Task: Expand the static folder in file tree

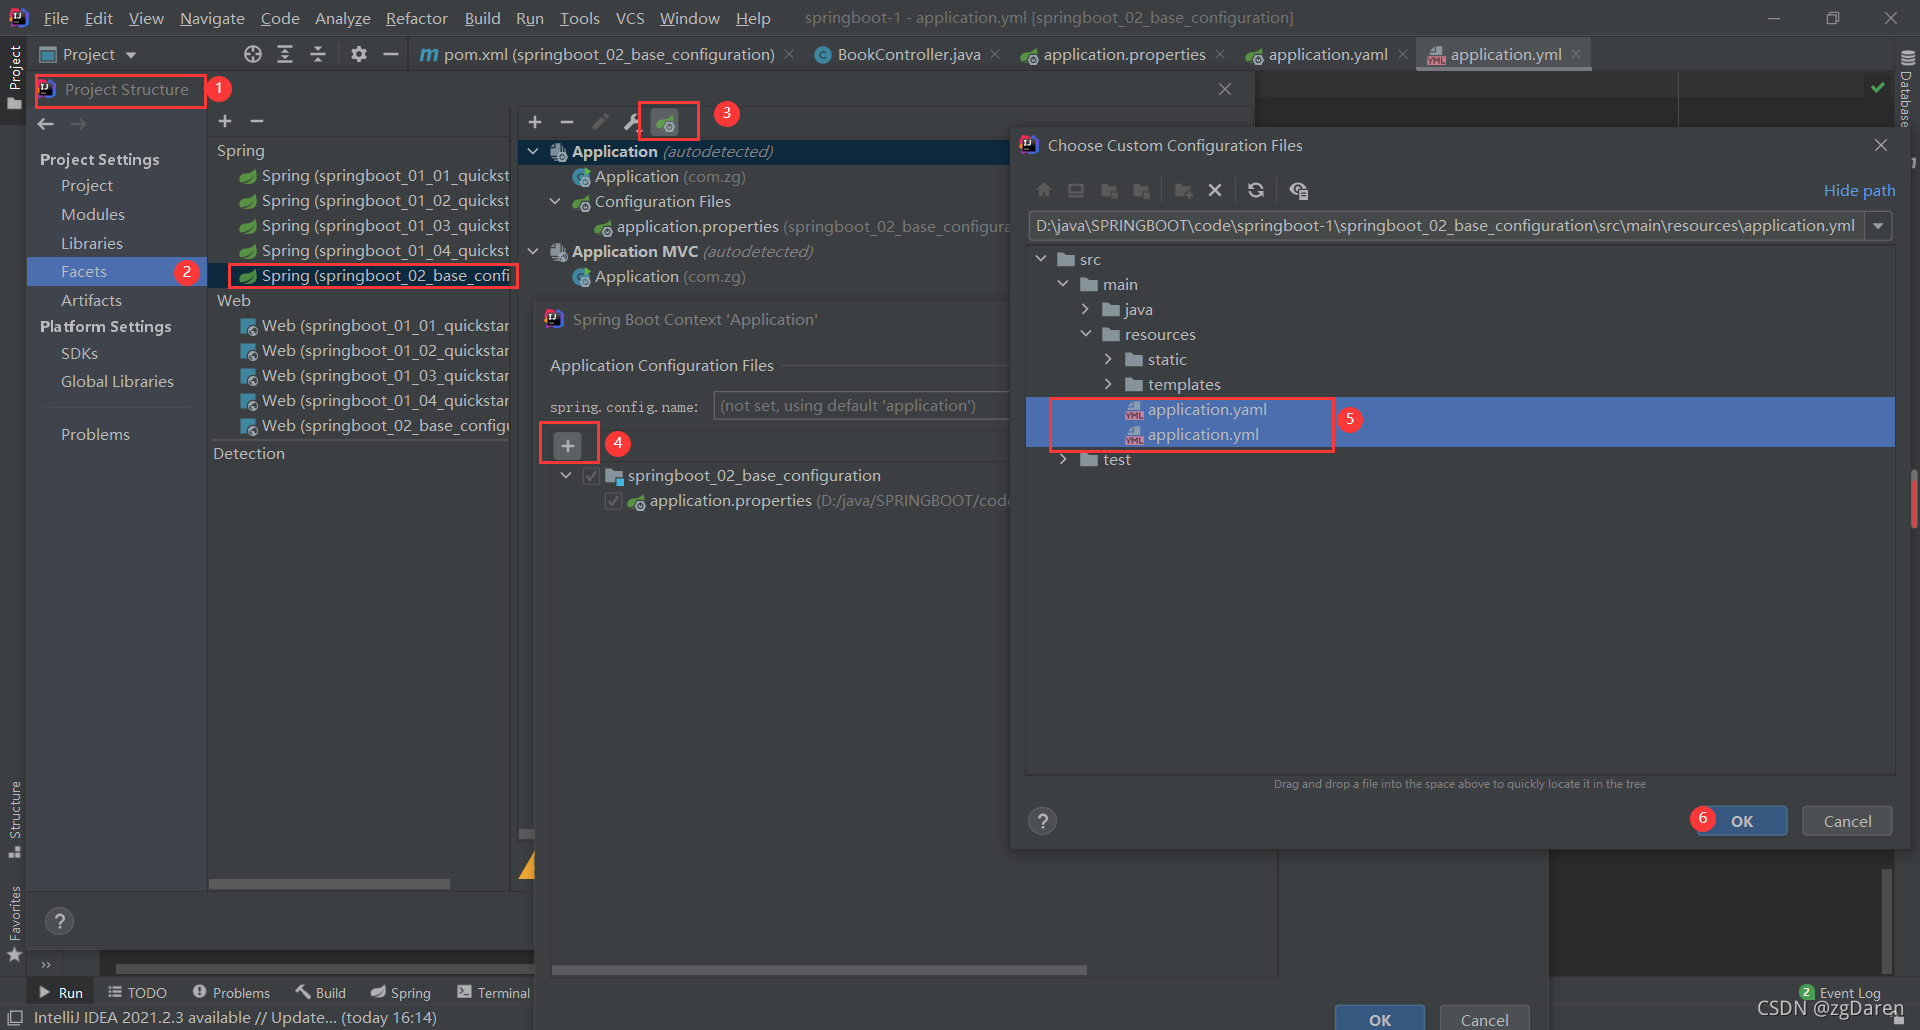Action: 1108,359
